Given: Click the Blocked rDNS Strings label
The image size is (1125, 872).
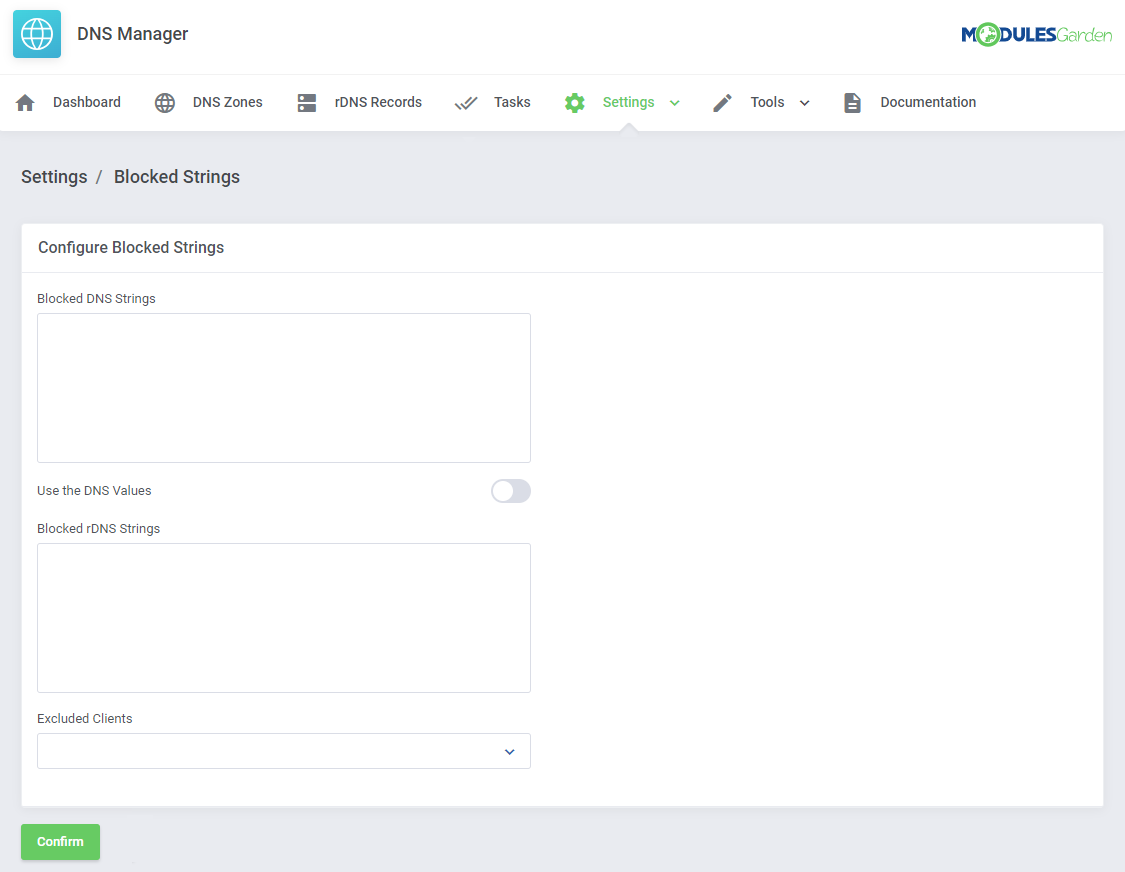Looking at the screenshot, I should click(98, 529).
